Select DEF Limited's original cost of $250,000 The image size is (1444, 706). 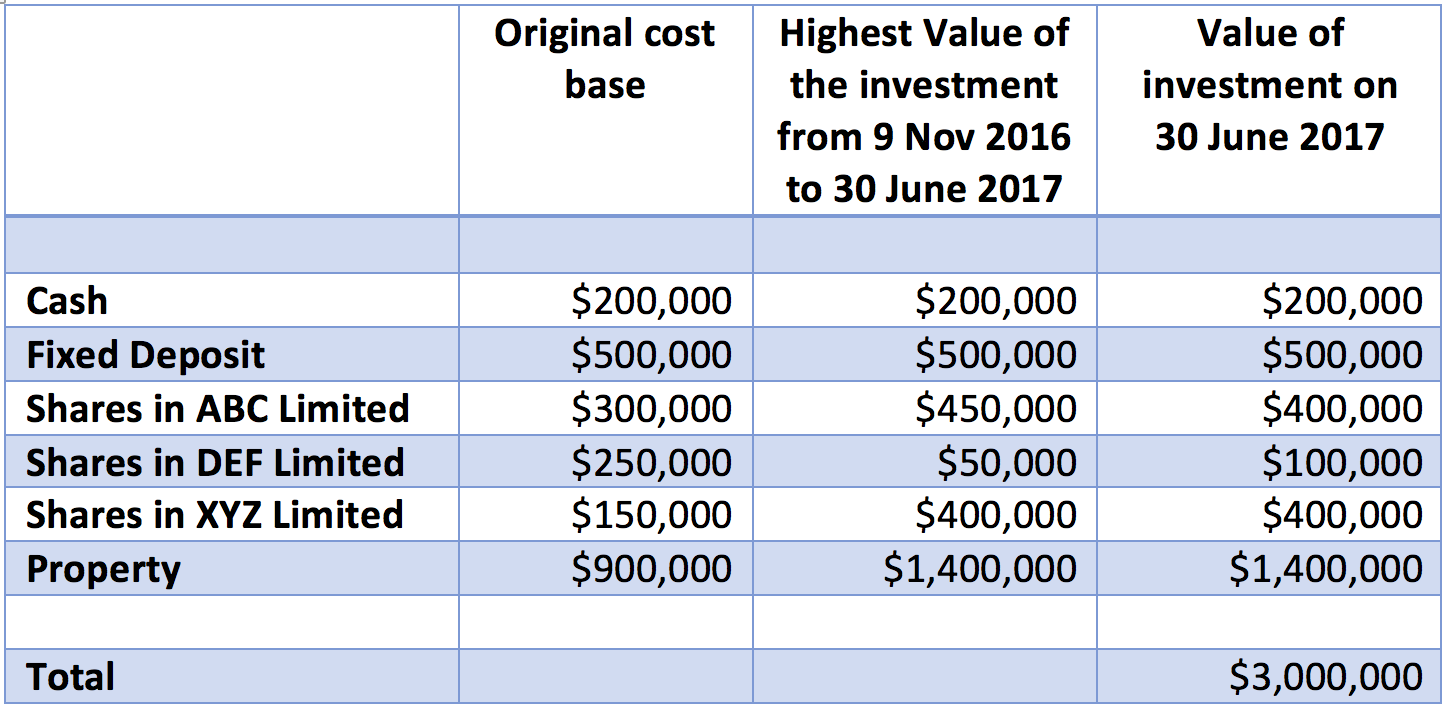pyautogui.click(x=651, y=462)
